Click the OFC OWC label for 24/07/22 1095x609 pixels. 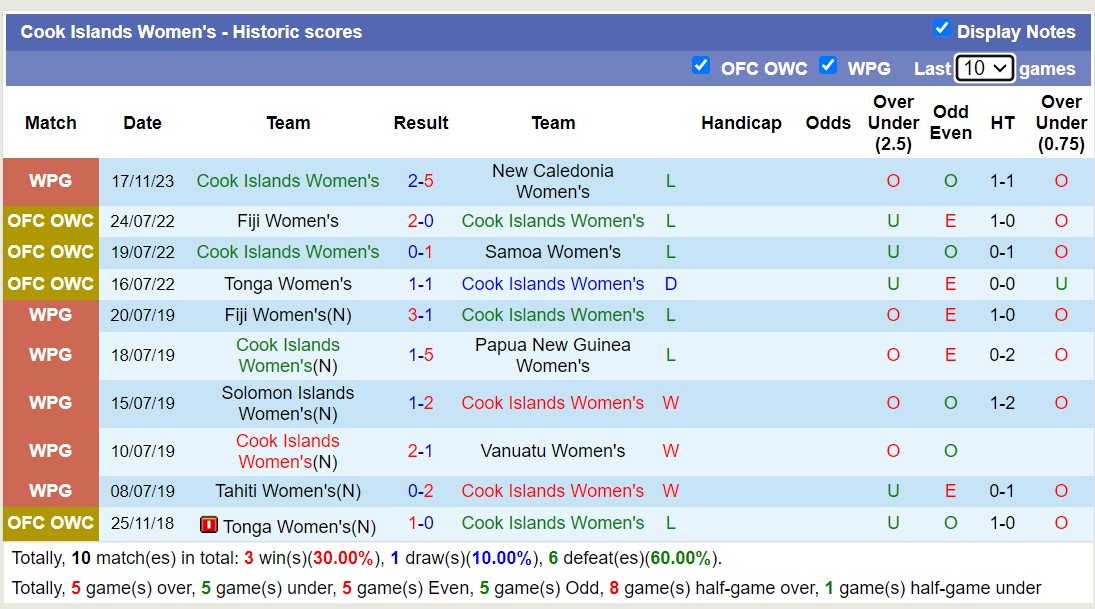(50, 221)
